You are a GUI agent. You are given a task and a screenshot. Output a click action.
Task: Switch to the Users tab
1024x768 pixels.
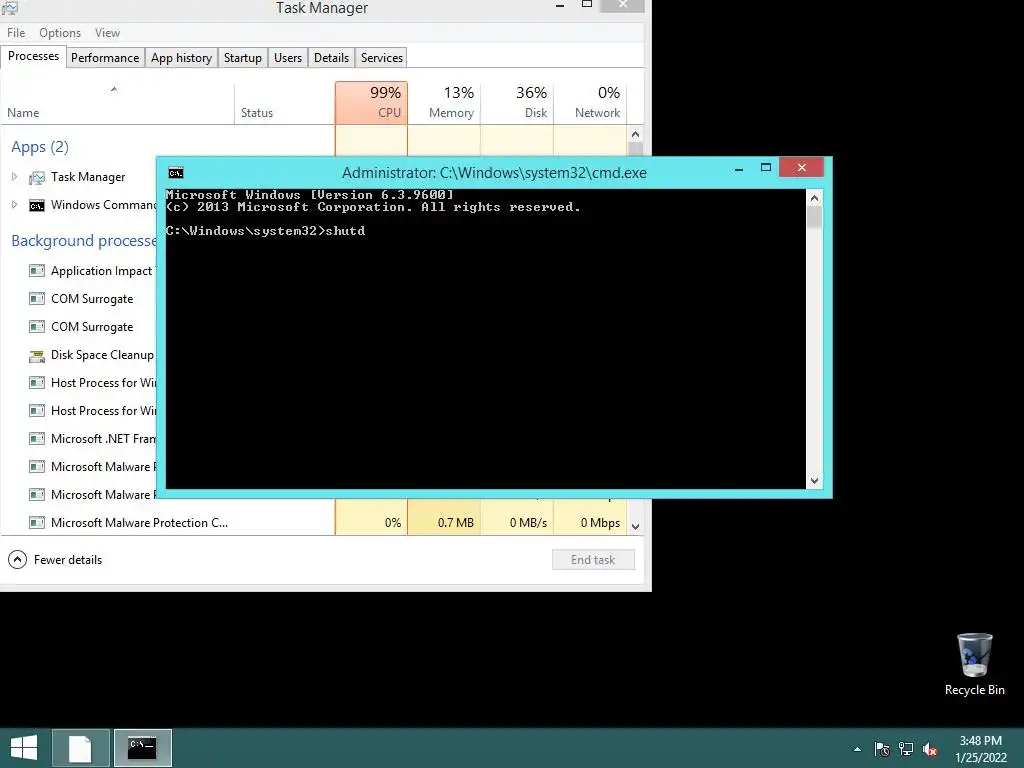pyautogui.click(x=287, y=57)
